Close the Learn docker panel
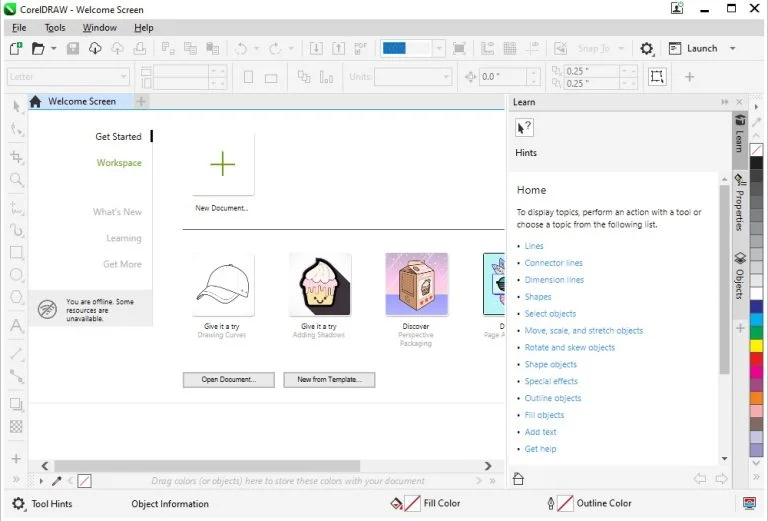Screen dimensions: 768x521 (740, 102)
